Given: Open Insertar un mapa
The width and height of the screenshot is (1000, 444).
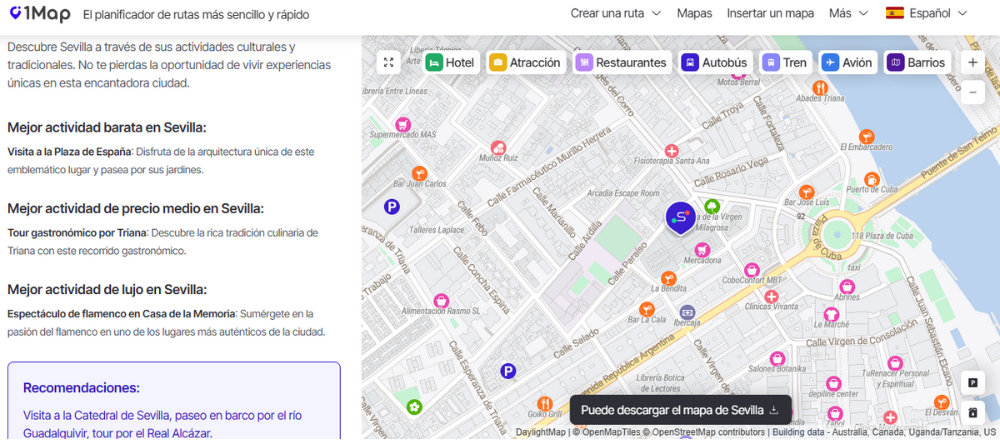Looking at the screenshot, I should click(x=770, y=13).
